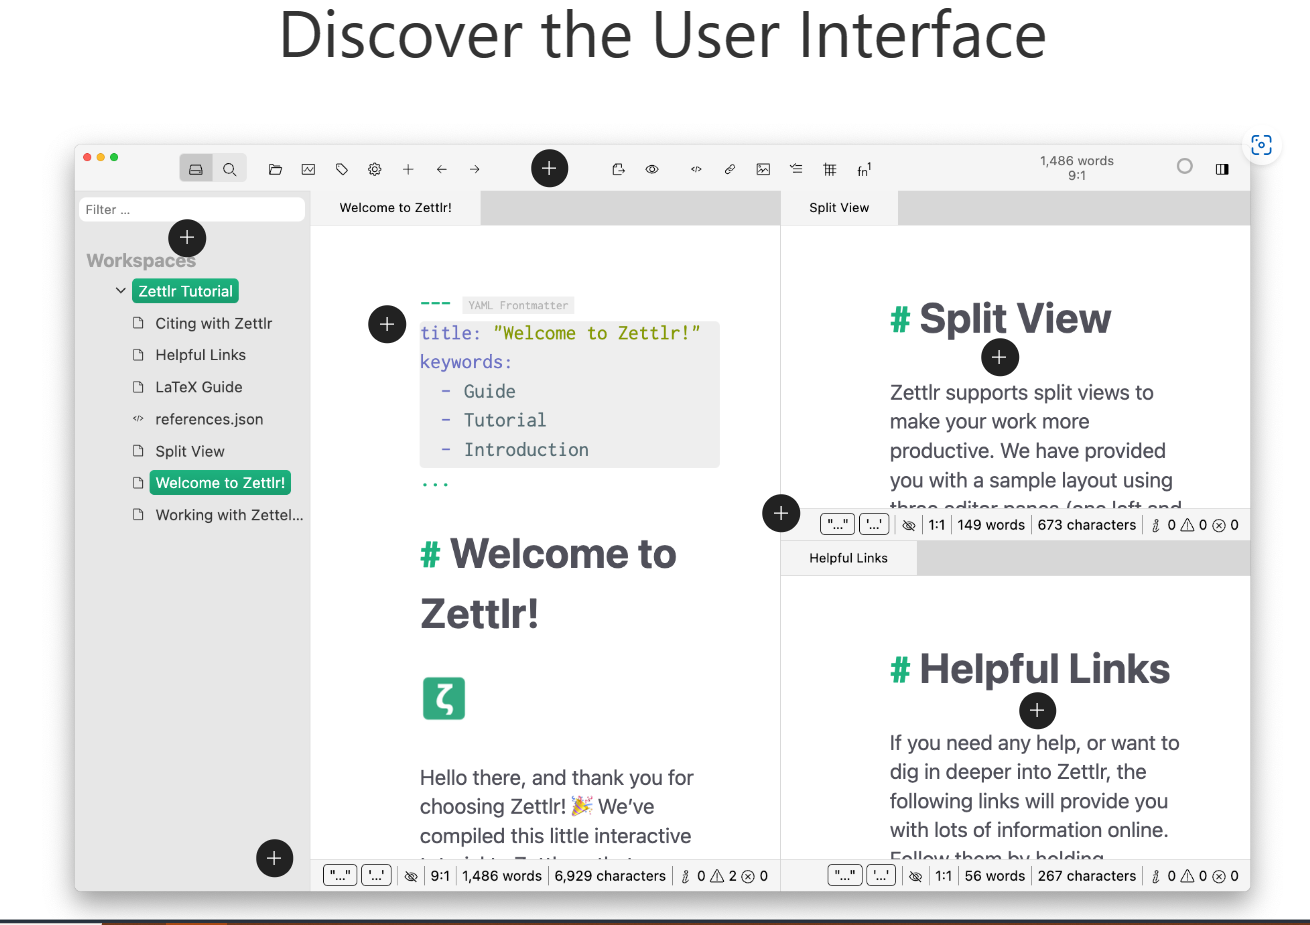The image size is (1310, 925).
Task: Toggle crossed-eye icon in Split View status bar
Action: (x=908, y=525)
